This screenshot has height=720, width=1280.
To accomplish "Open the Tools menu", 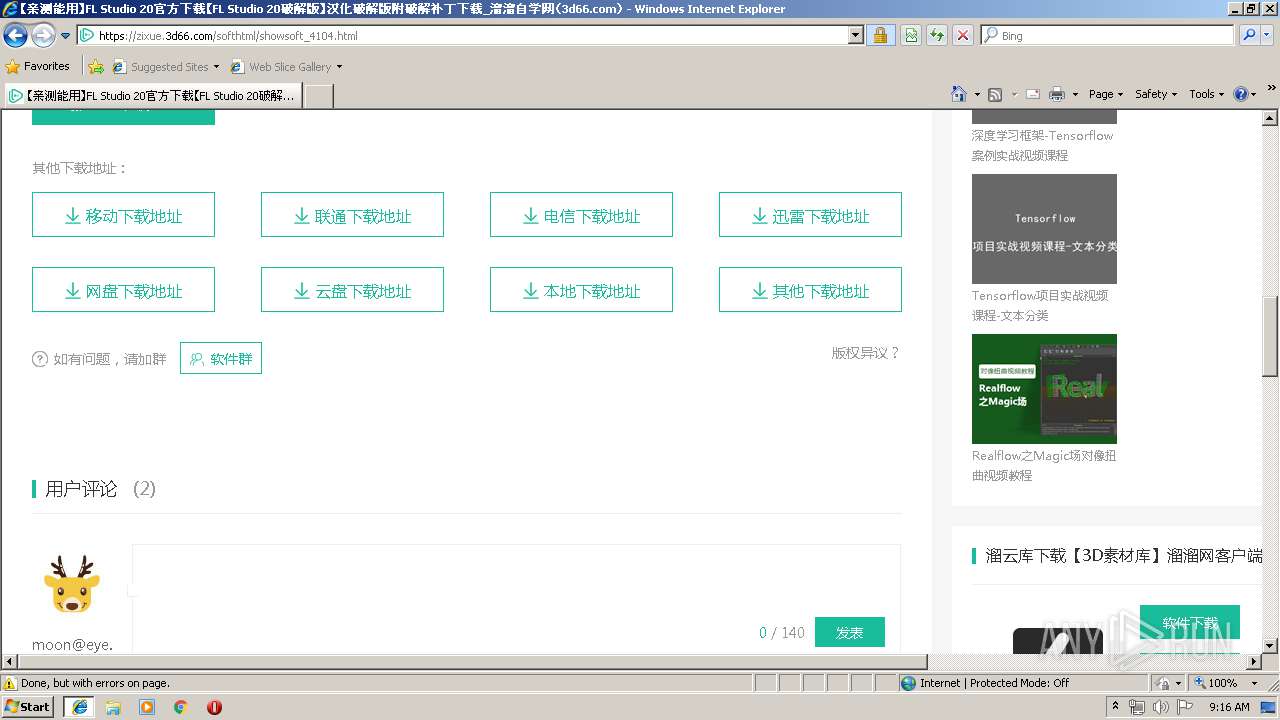I will (1206, 94).
